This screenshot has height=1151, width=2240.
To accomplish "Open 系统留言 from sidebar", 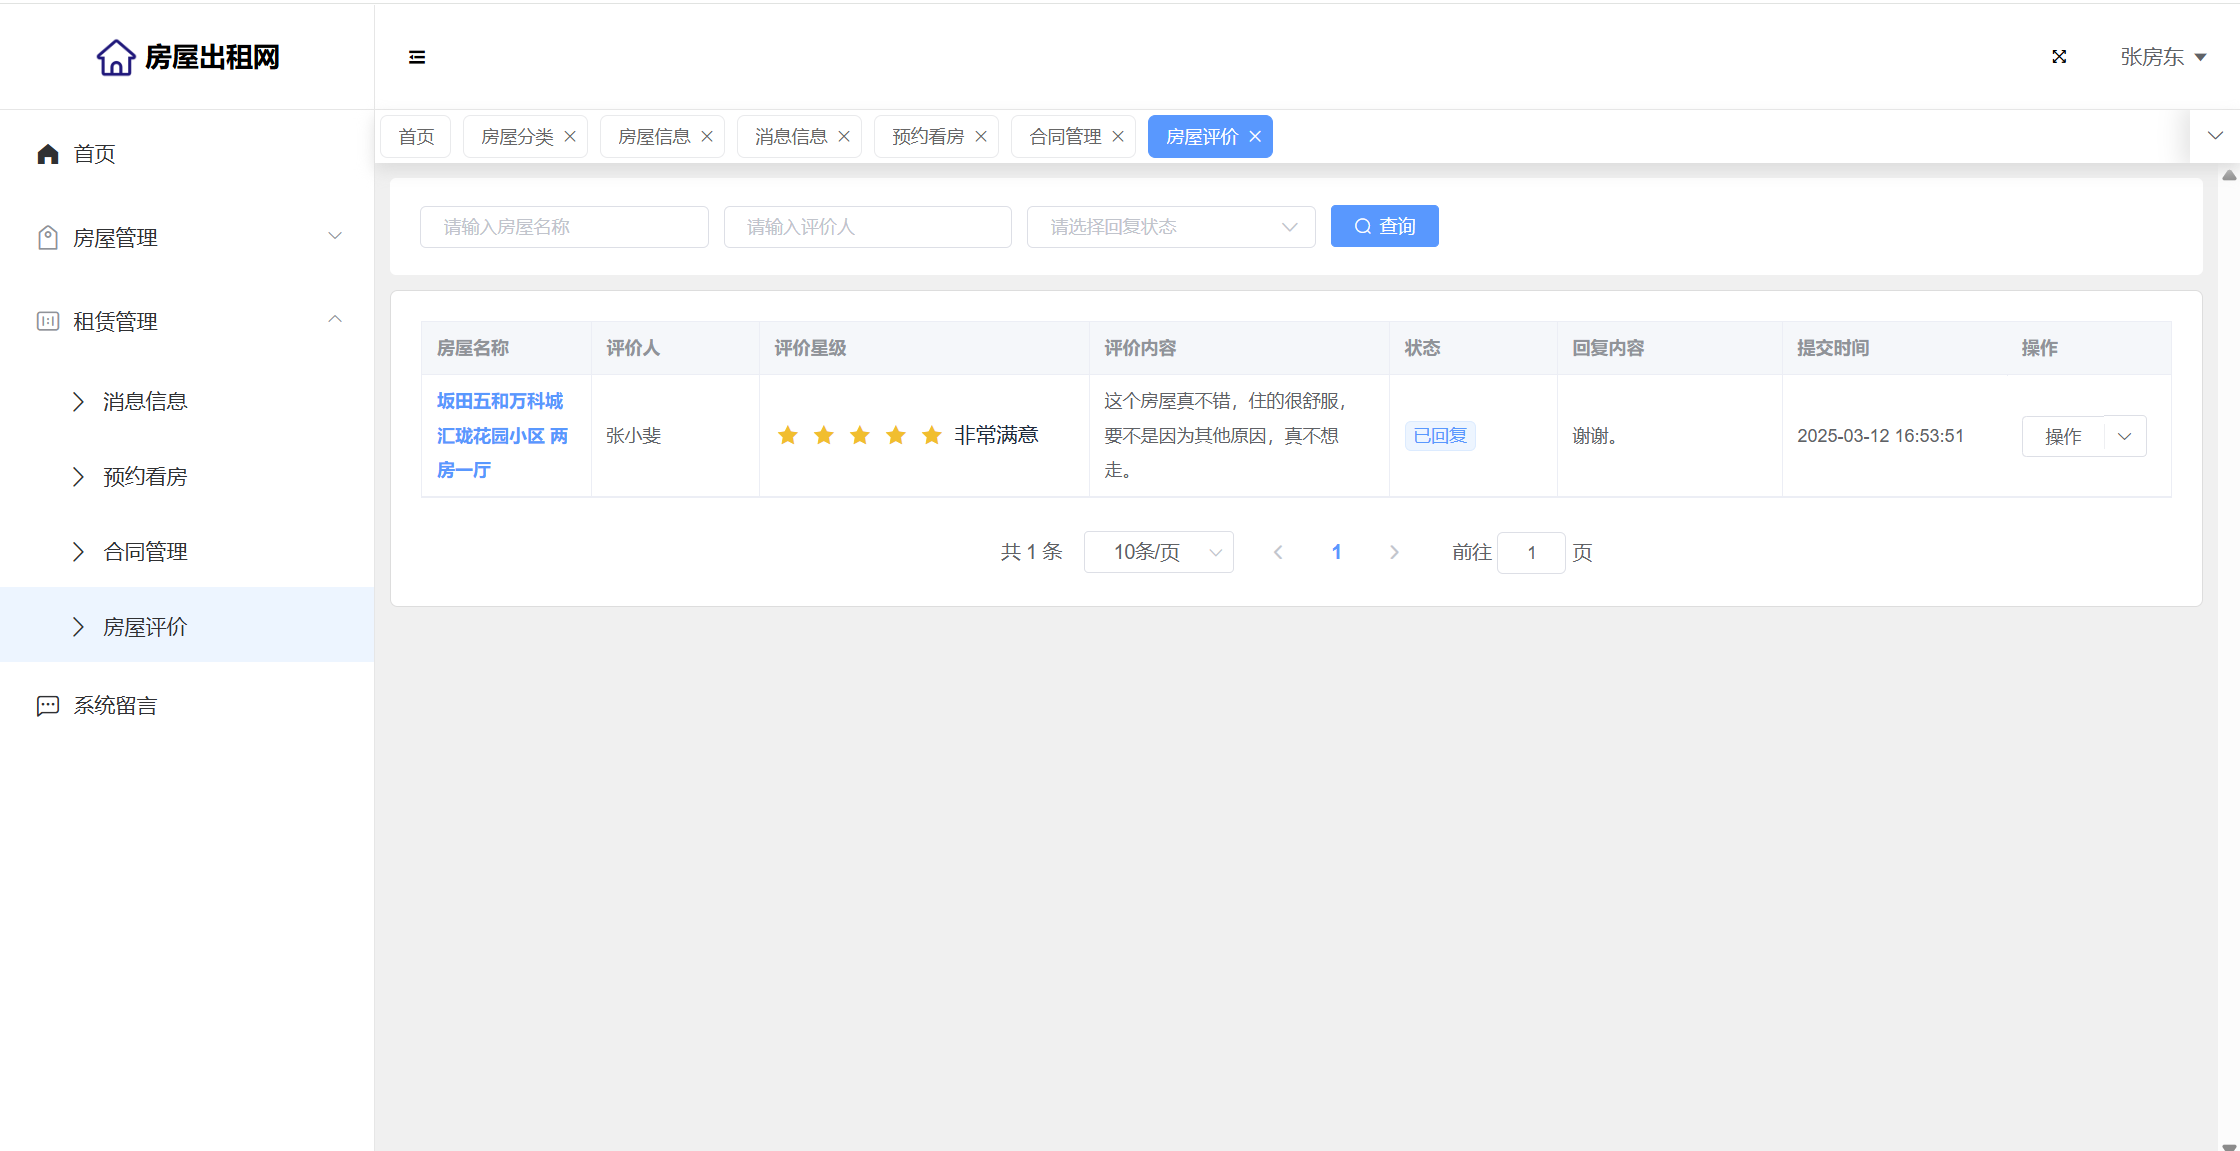I will pos(115,706).
